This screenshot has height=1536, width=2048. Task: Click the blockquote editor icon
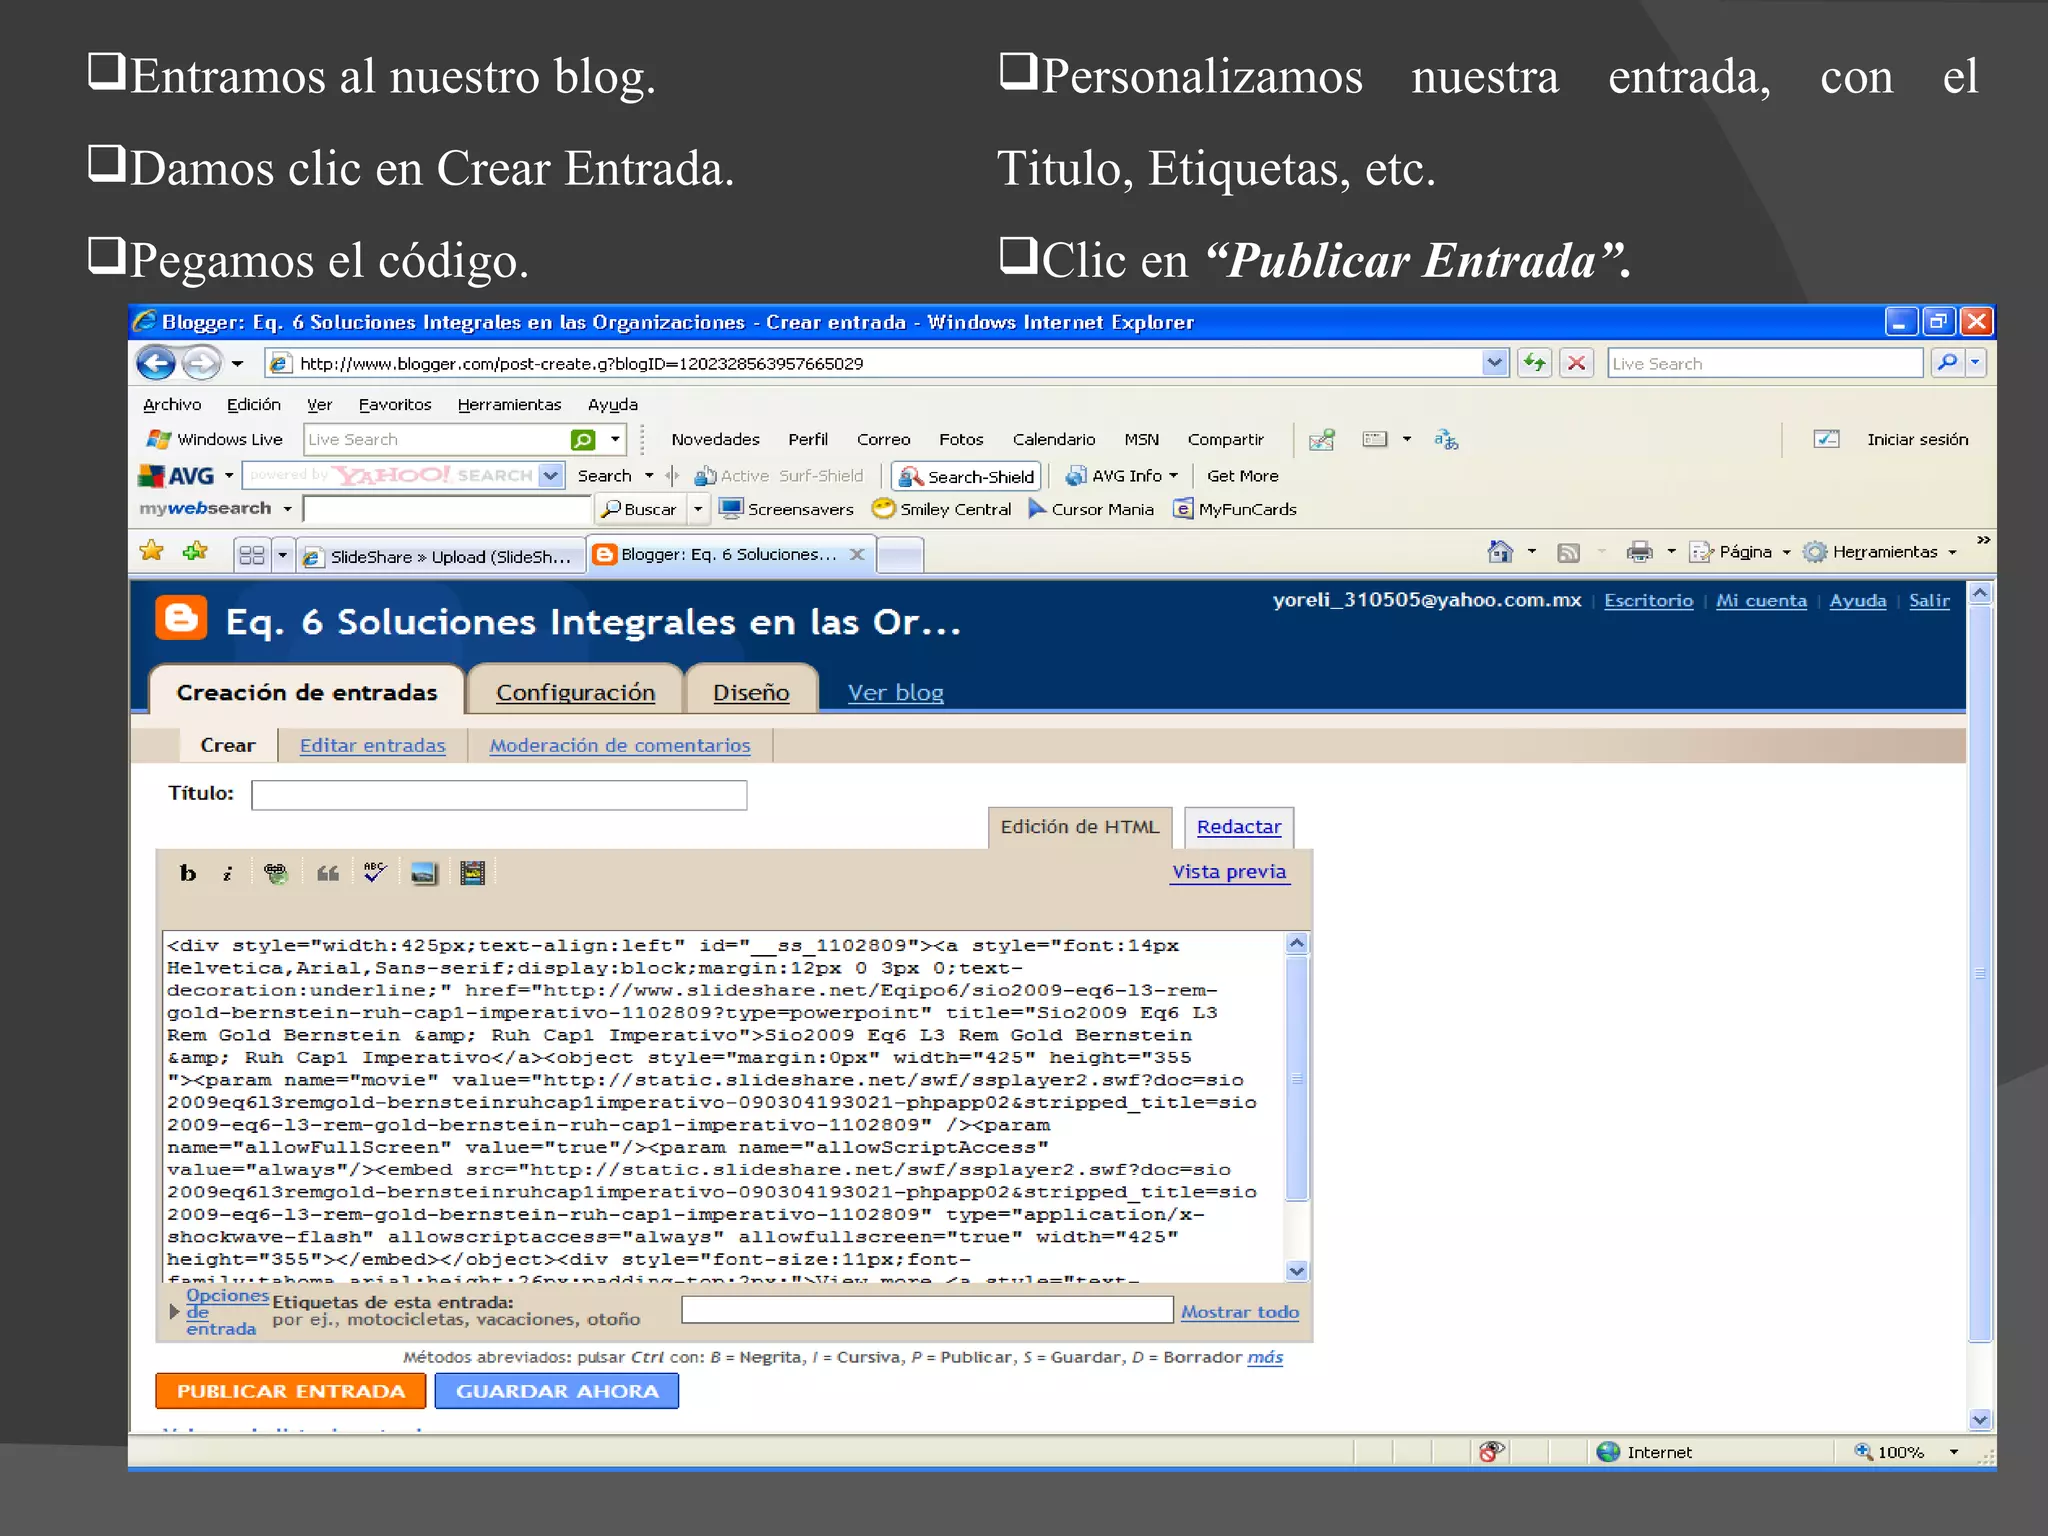[x=328, y=873]
